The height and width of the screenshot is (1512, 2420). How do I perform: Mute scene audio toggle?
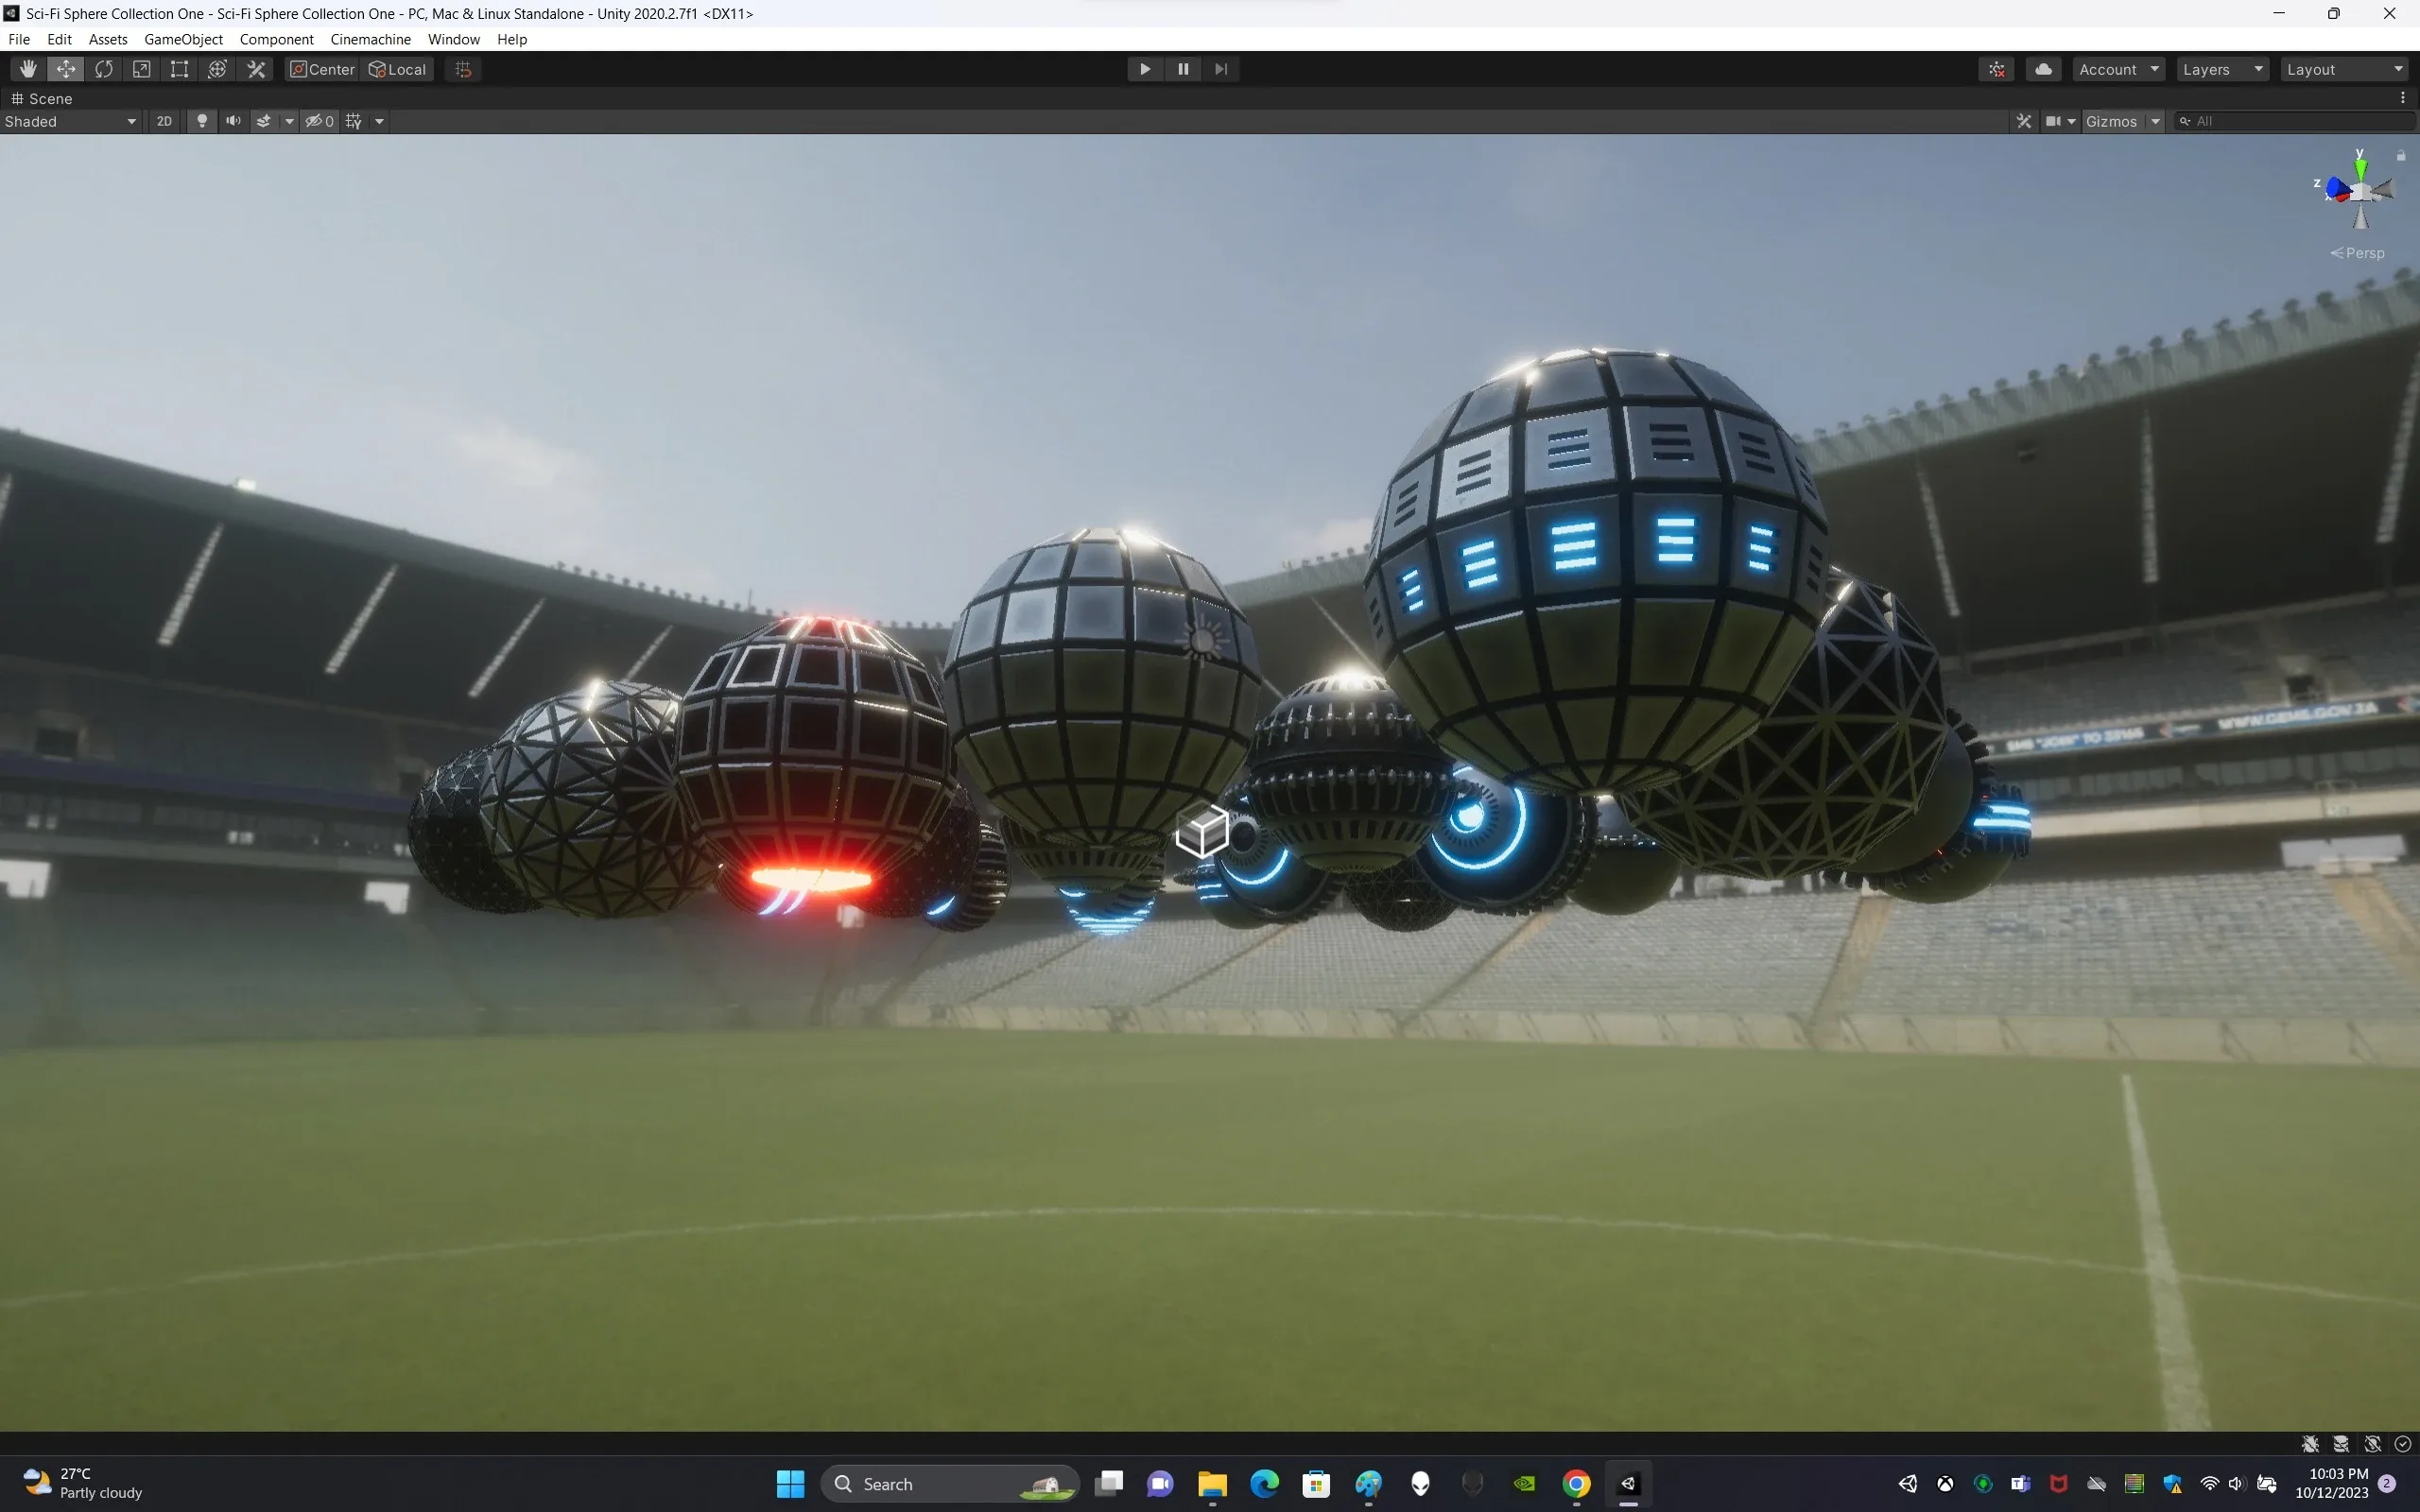(233, 121)
